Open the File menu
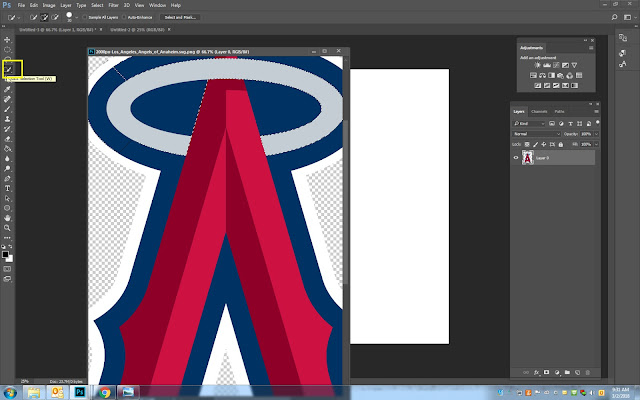Viewport: 640px width, 400px height. point(21,5)
